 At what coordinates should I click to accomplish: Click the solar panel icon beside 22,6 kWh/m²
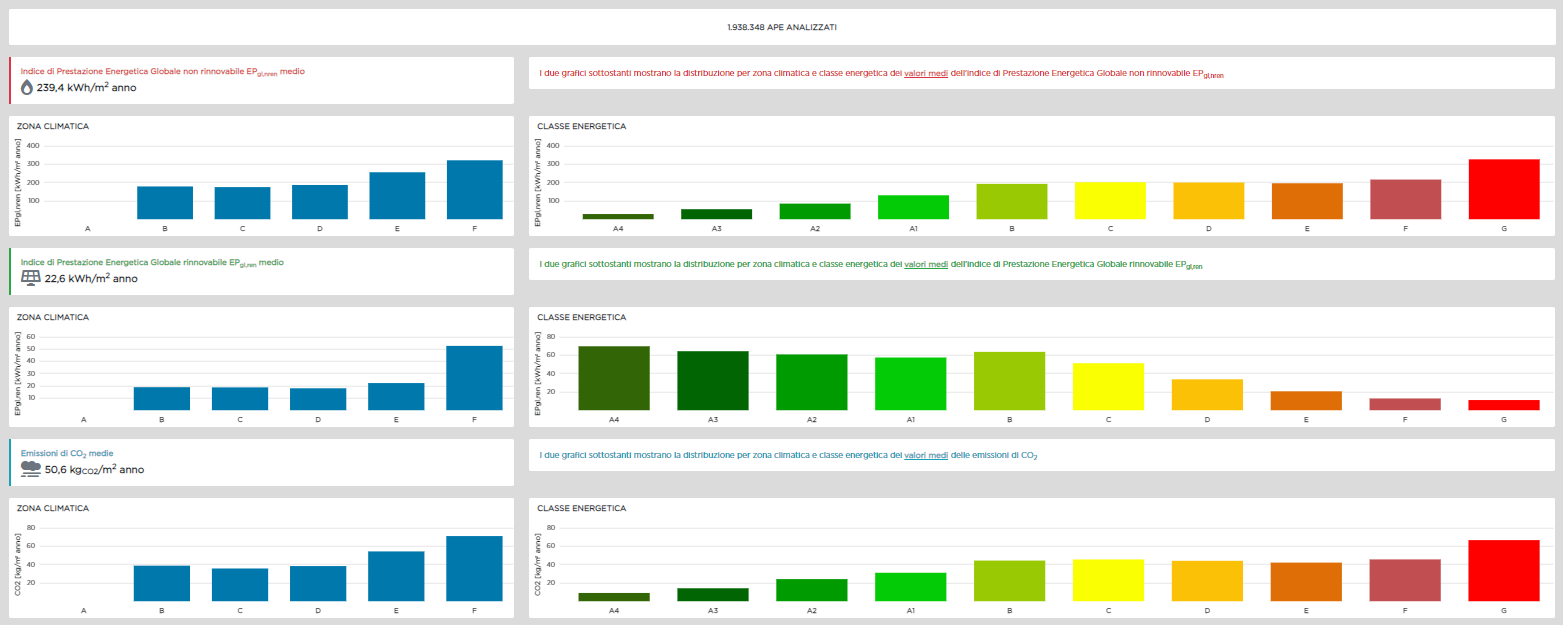[x=31, y=278]
